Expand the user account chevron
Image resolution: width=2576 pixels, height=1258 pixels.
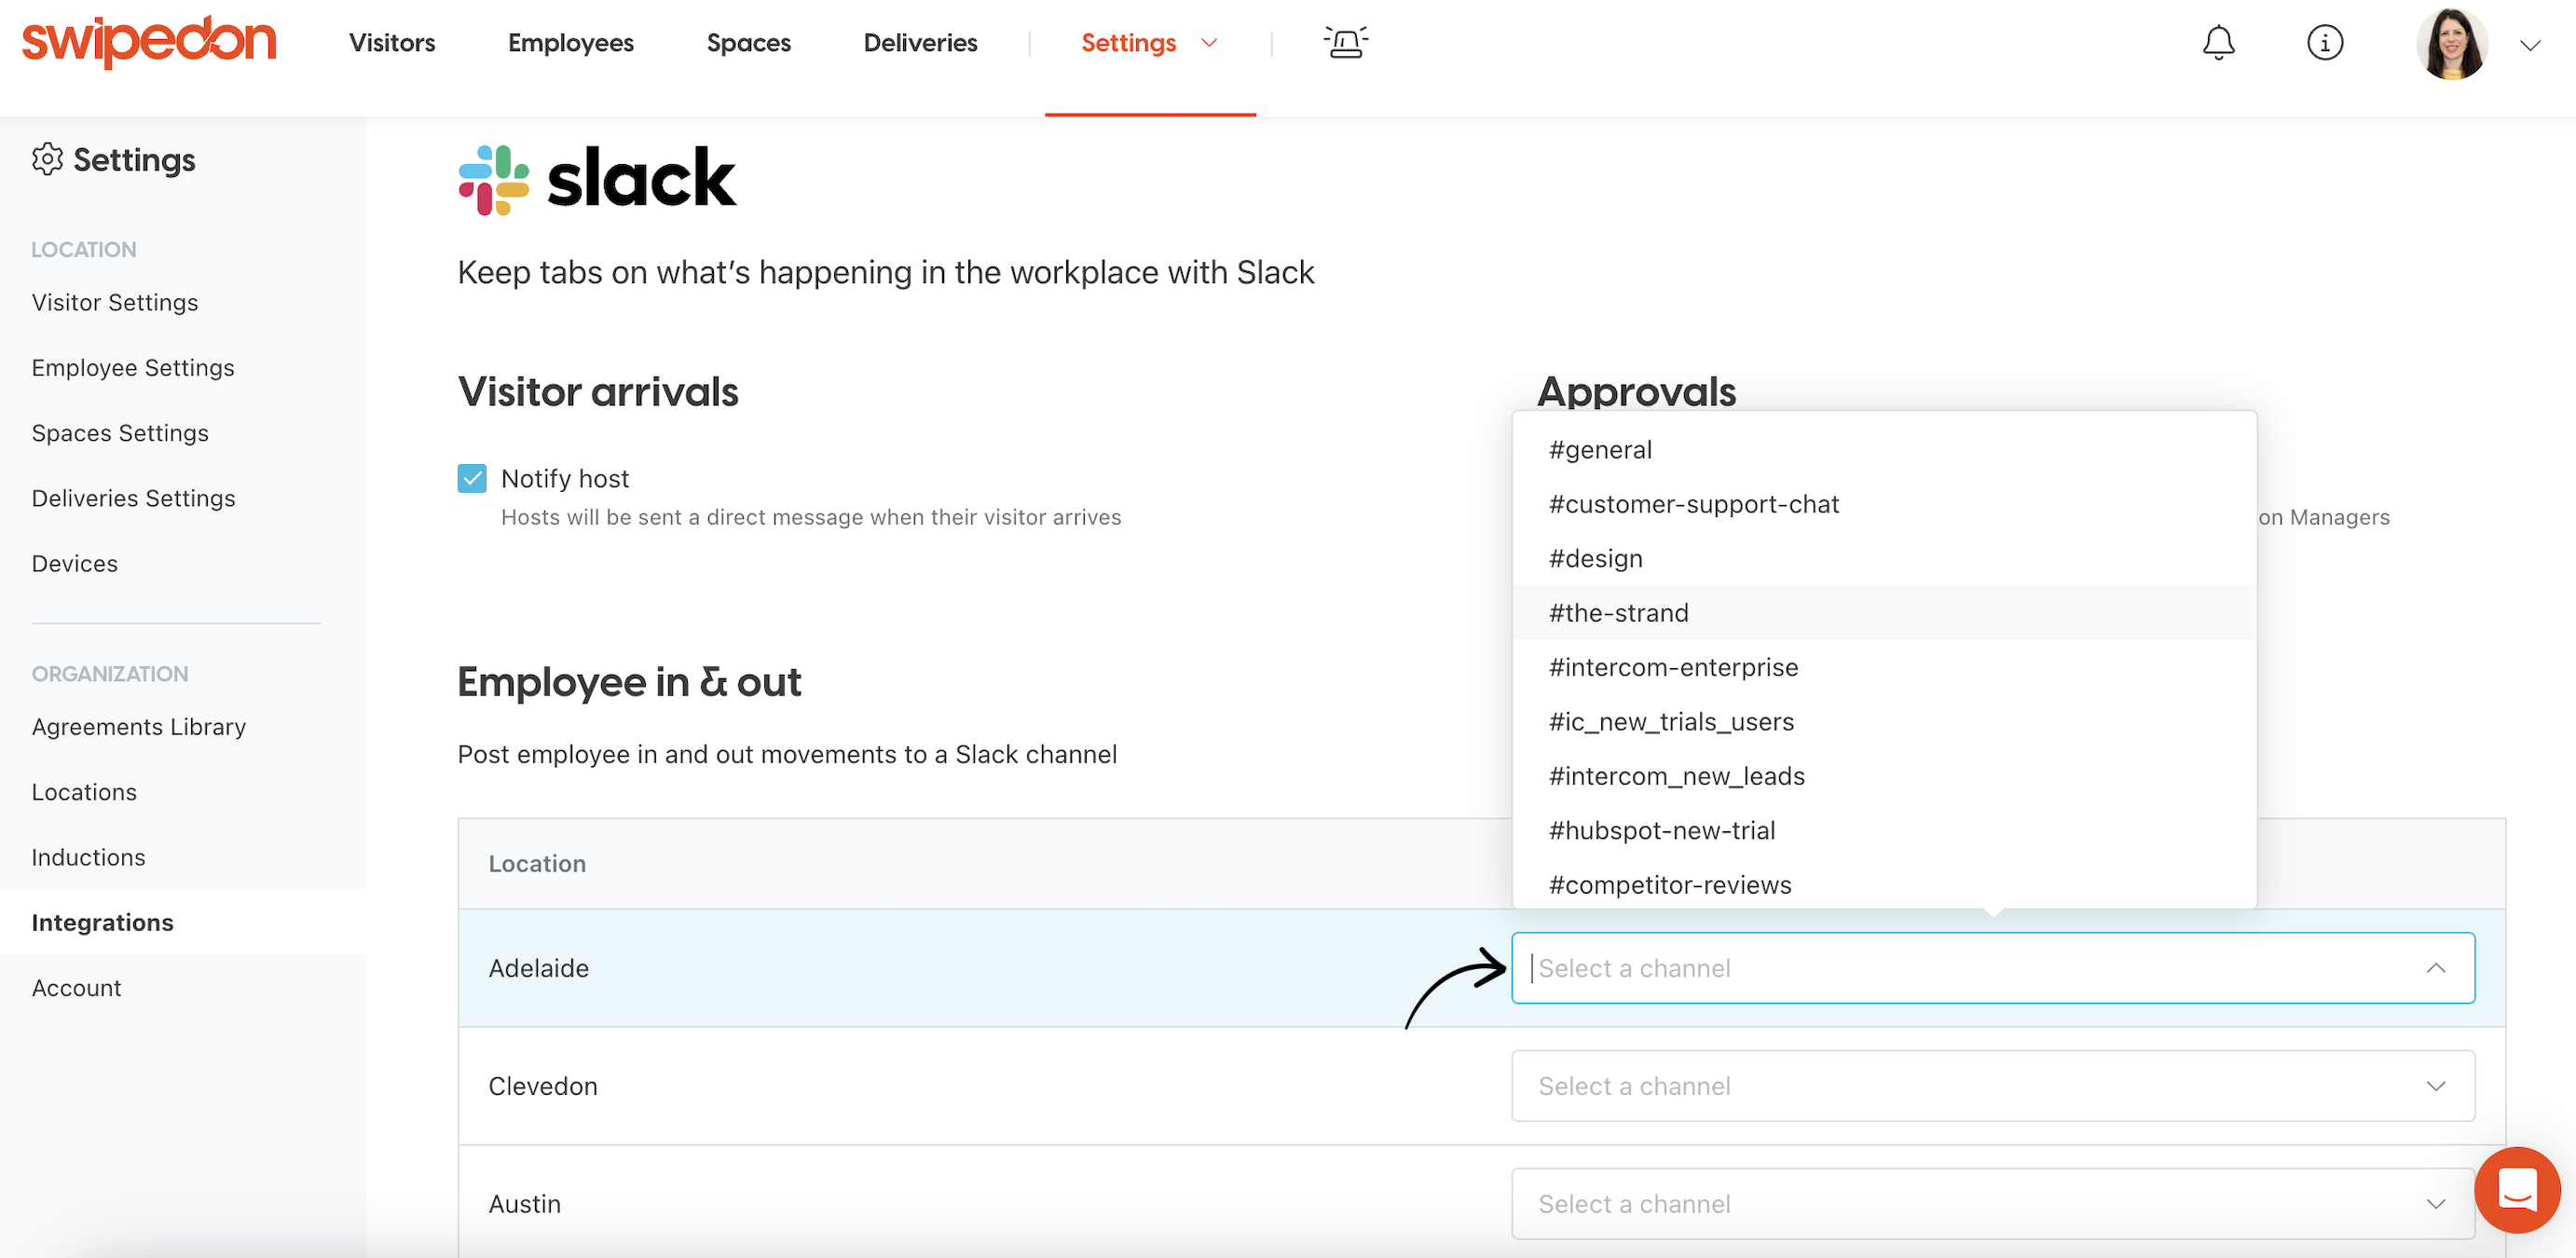tap(2530, 45)
